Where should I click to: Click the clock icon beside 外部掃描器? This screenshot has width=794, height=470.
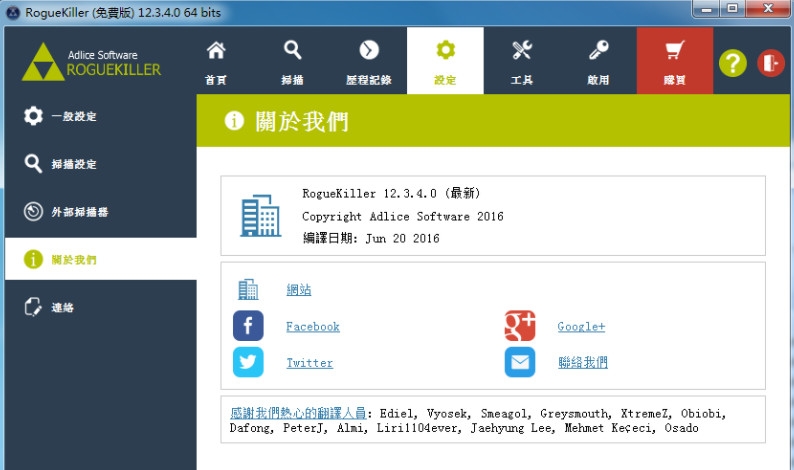point(33,211)
